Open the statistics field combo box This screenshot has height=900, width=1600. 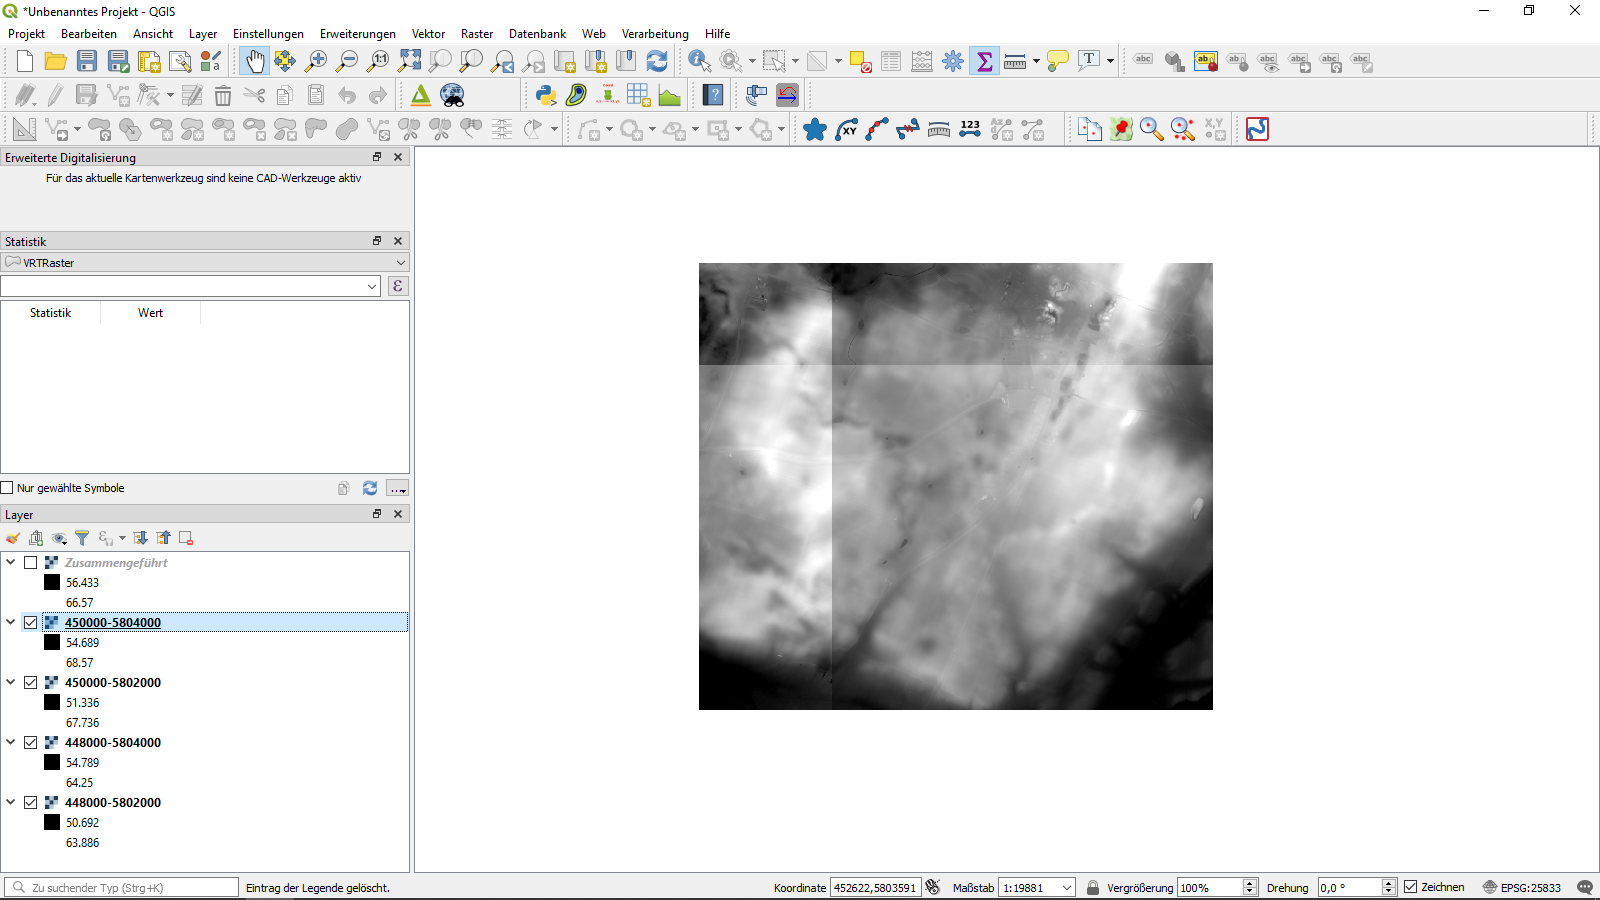[x=191, y=286]
